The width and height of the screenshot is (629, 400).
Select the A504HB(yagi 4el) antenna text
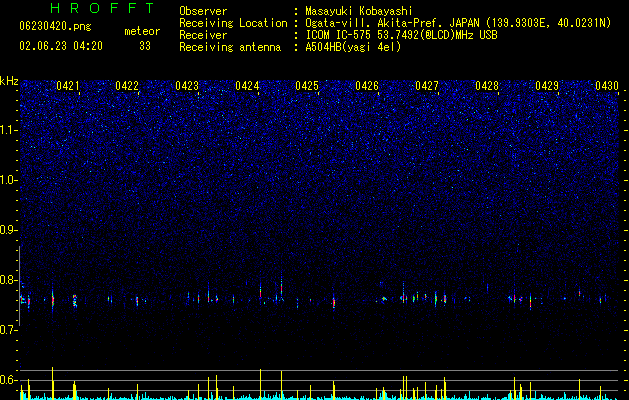pos(353,47)
